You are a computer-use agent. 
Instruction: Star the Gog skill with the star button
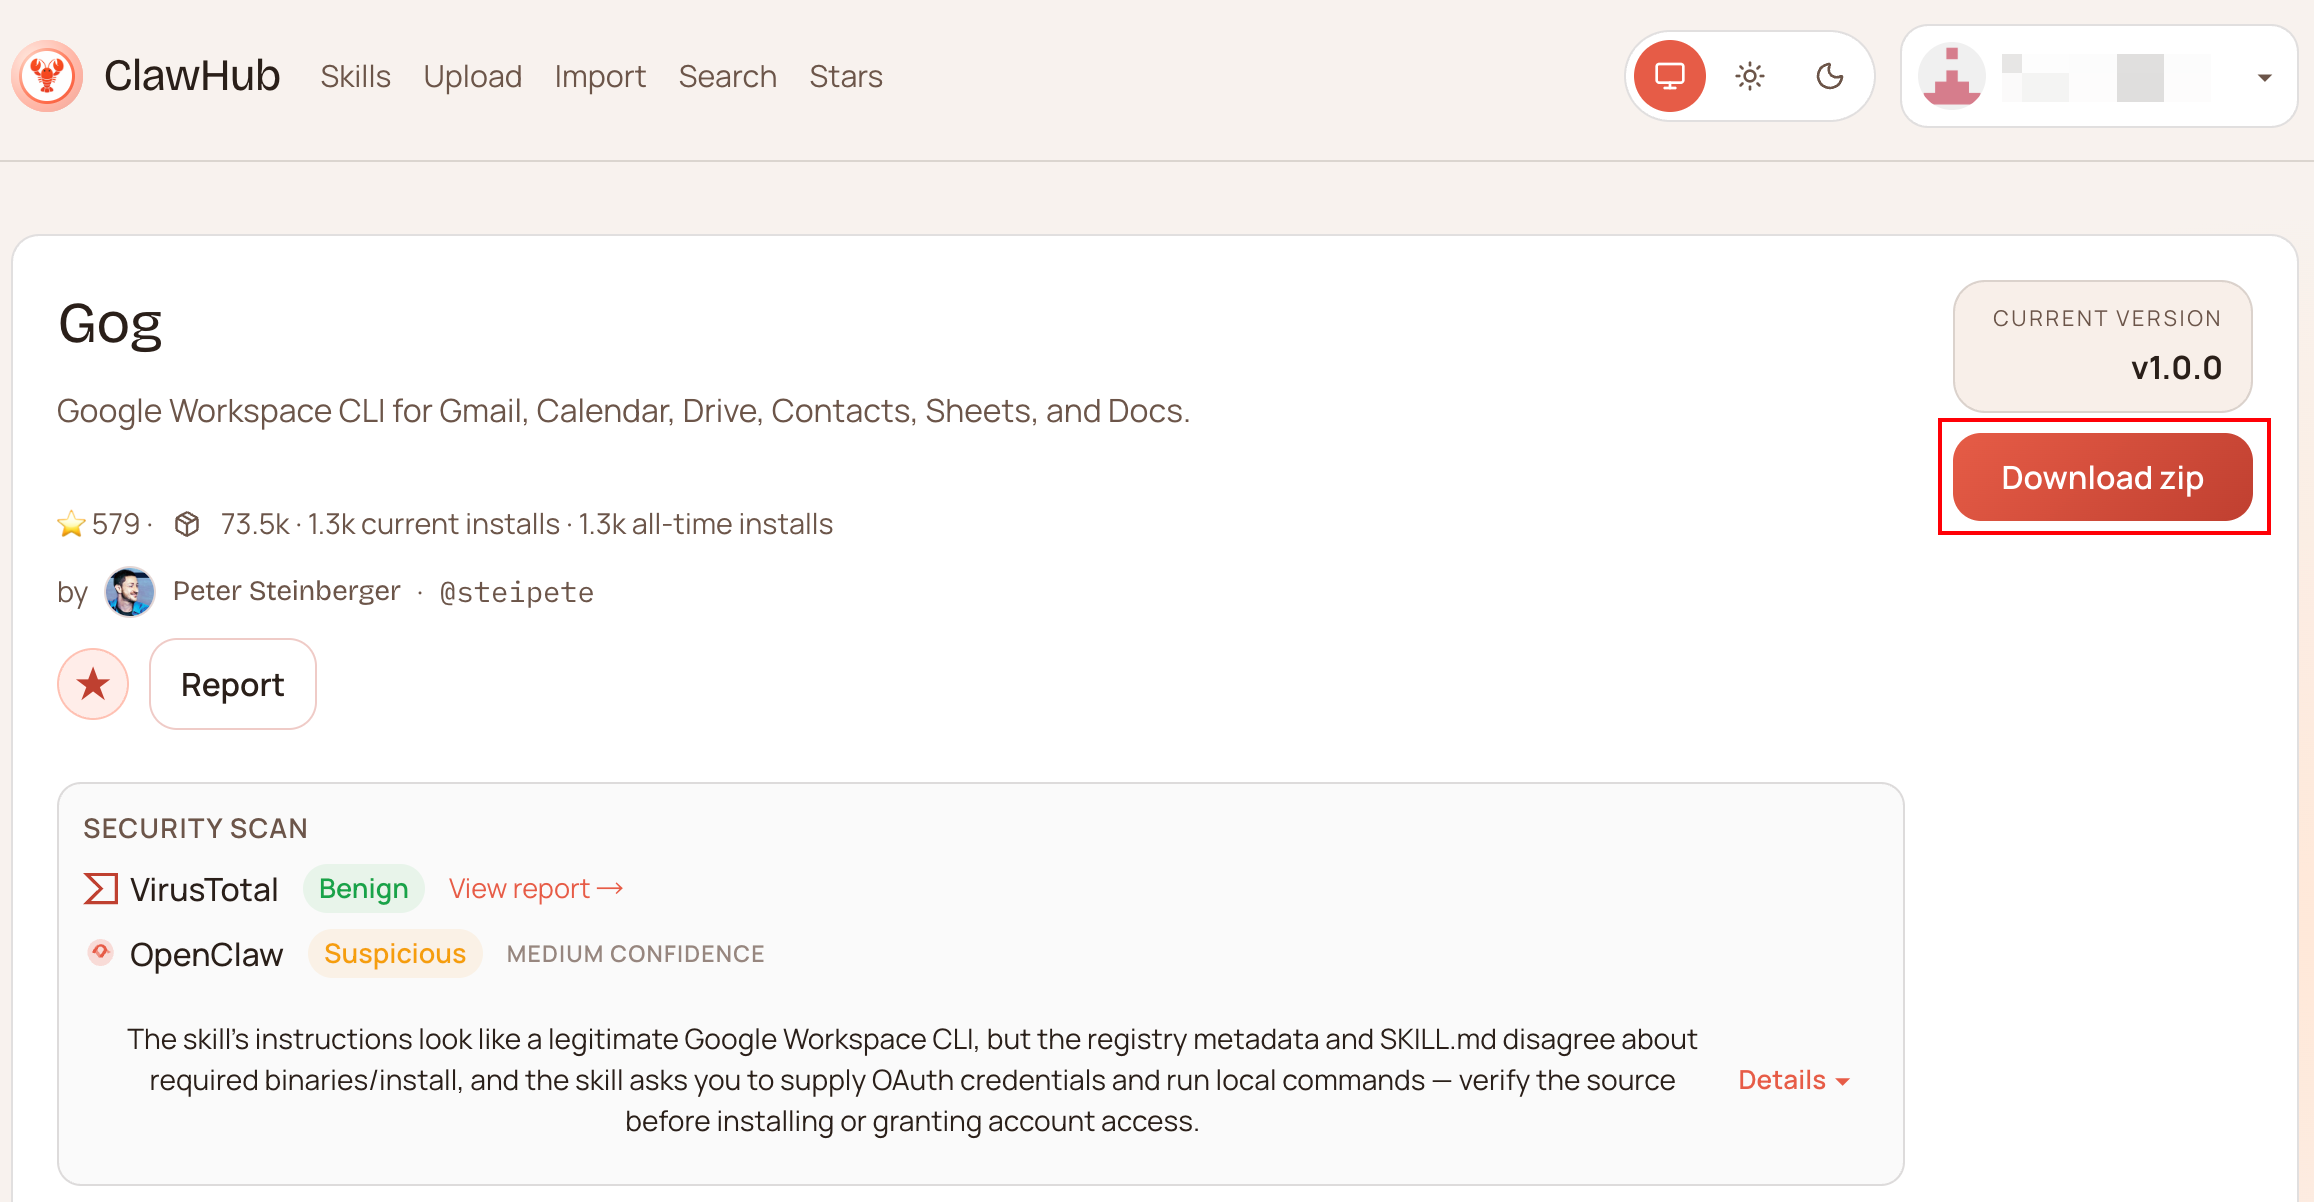click(x=93, y=685)
